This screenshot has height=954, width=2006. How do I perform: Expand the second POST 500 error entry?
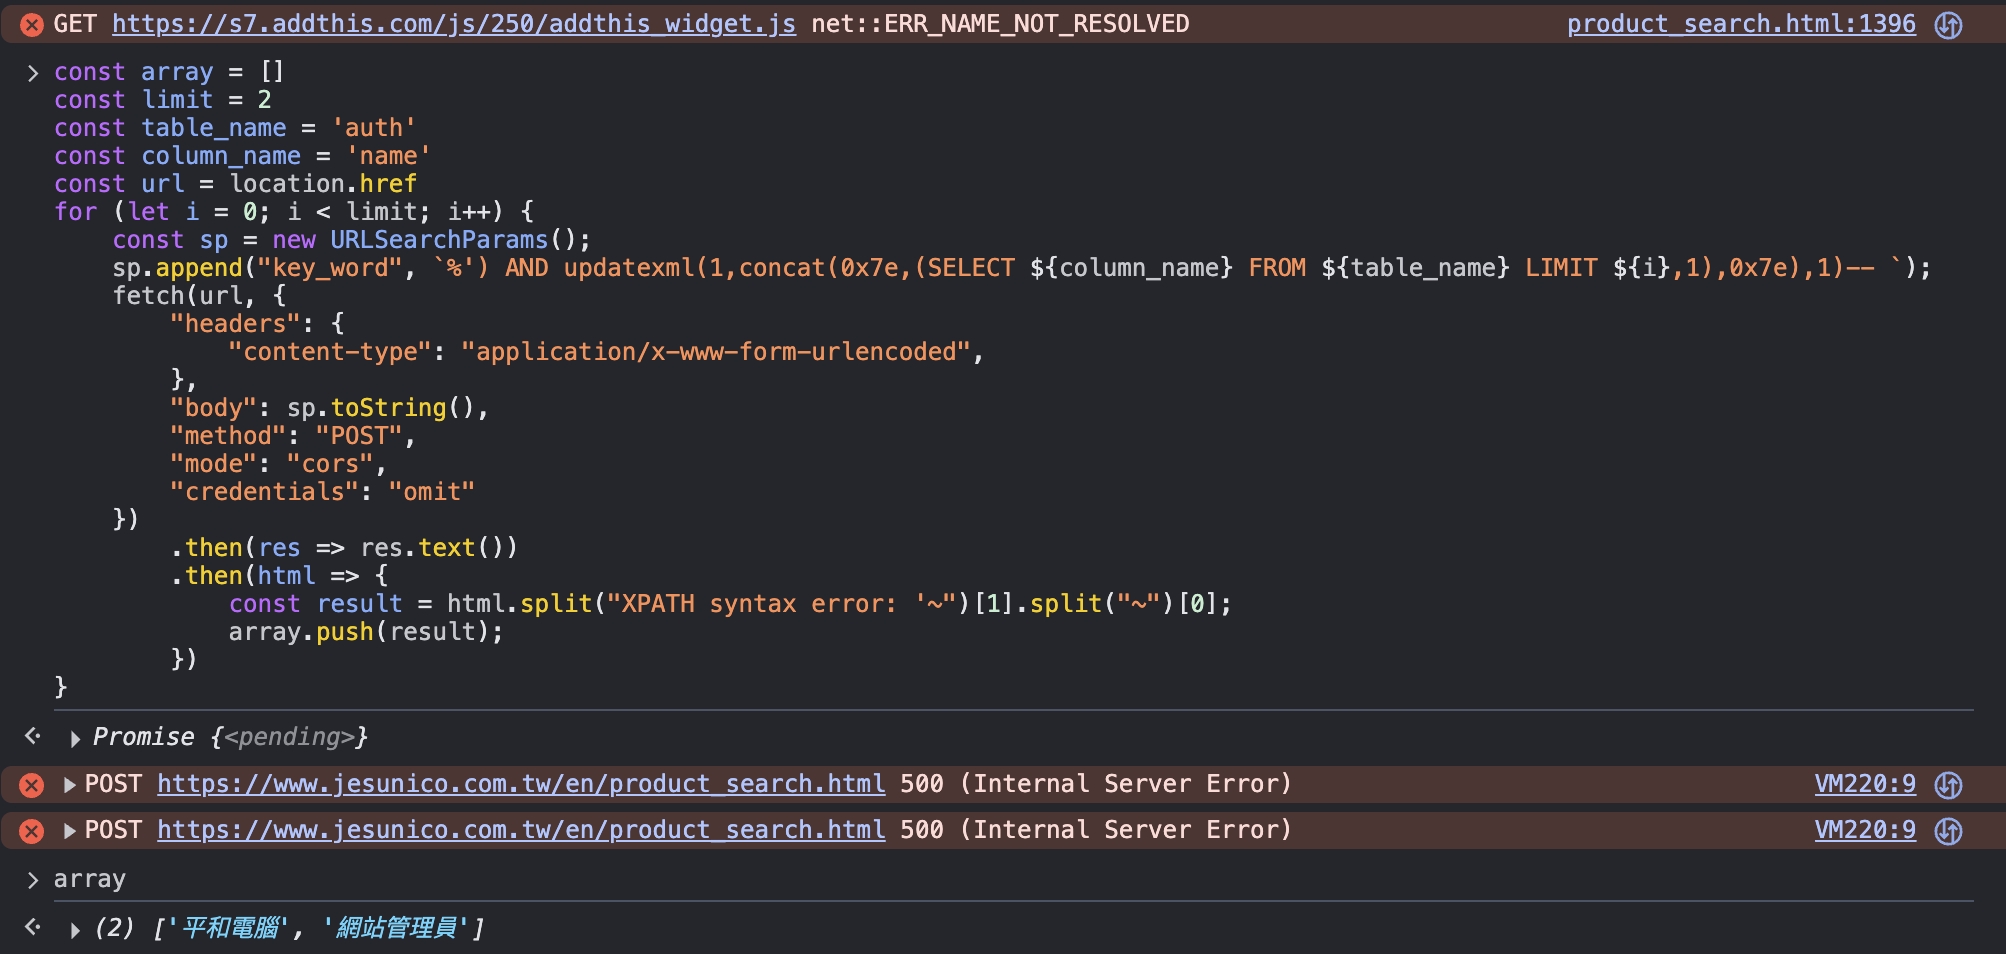click(70, 831)
